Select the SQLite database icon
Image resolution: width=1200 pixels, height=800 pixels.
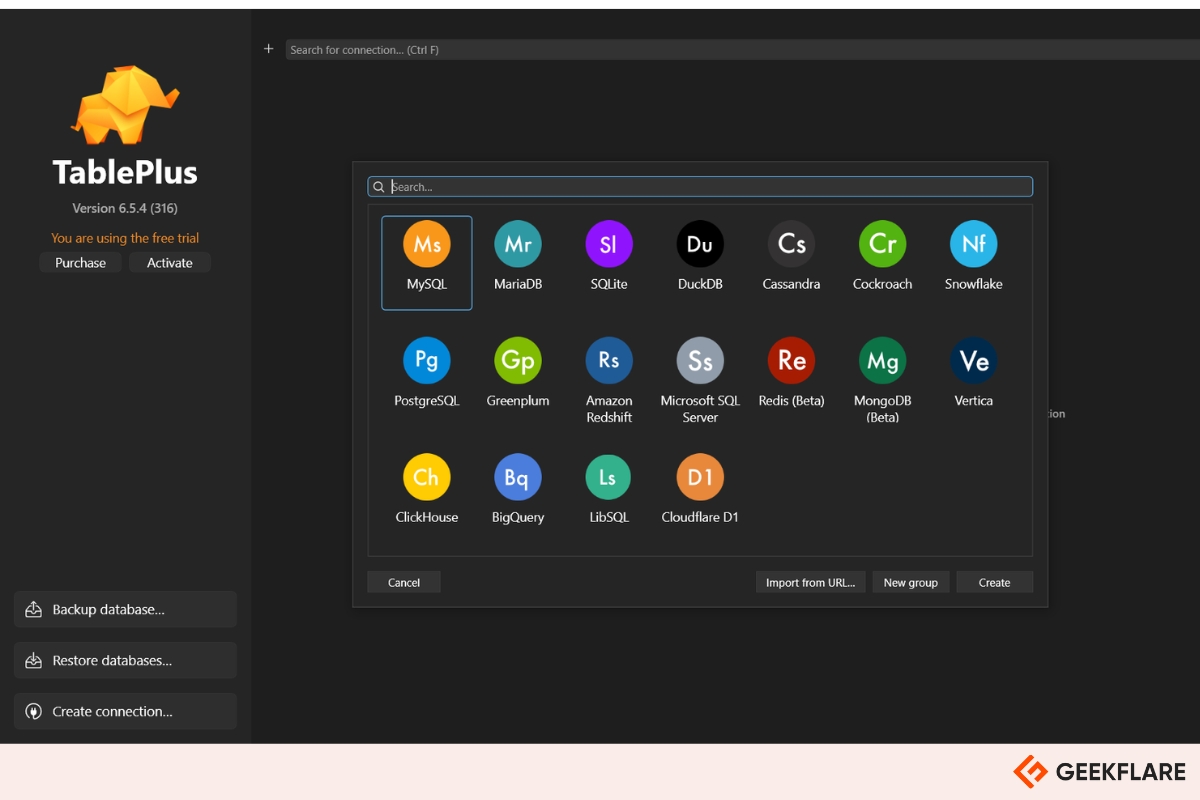(x=609, y=244)
